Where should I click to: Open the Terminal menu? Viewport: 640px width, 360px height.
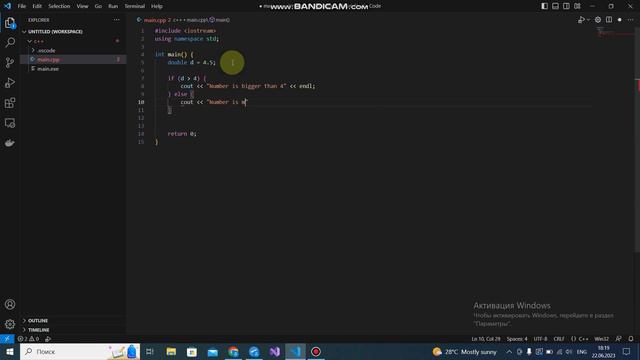[135, 6]
